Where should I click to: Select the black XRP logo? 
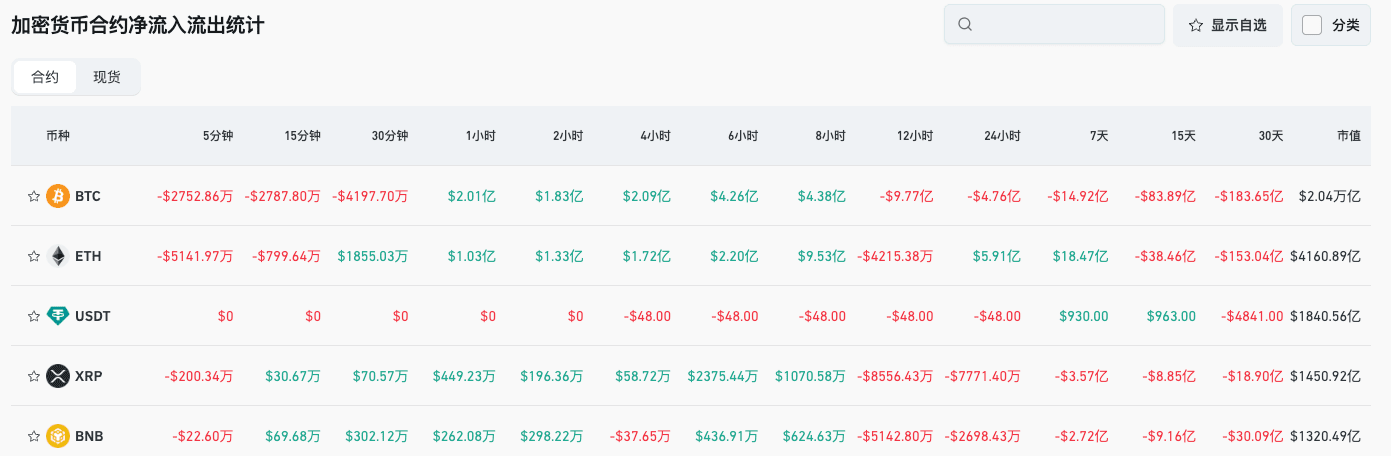pos(58,376)
